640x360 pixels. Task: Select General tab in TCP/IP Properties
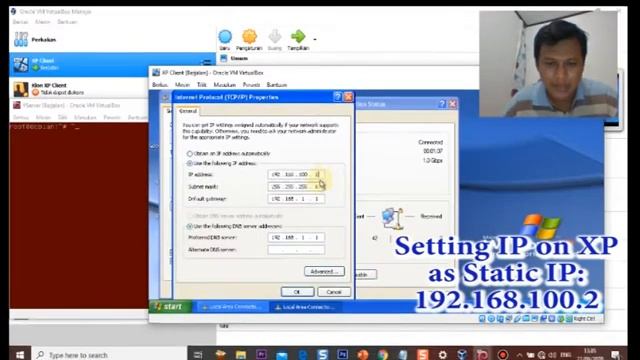point(188,111)
